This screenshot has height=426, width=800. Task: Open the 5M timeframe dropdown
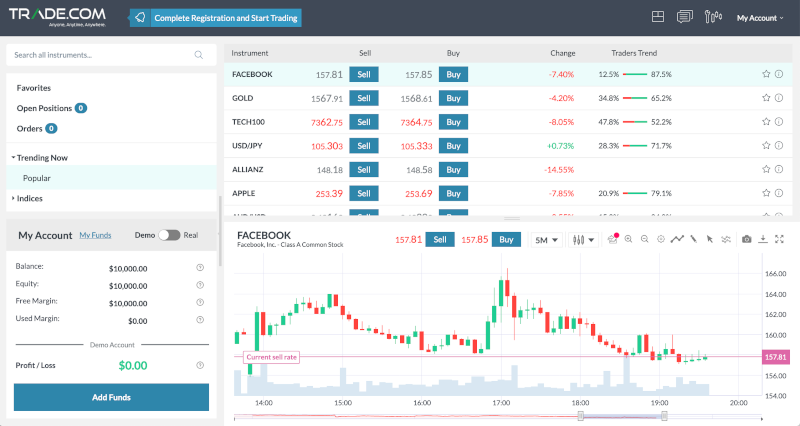[545, 240]
